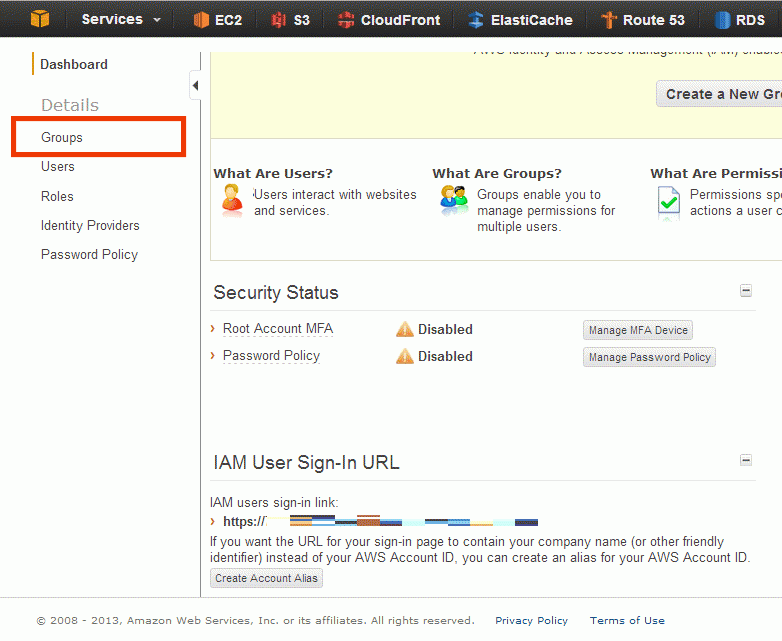Expand the sign-in link arrow
This screenshot has height=641, width=782.
[213, 522]
